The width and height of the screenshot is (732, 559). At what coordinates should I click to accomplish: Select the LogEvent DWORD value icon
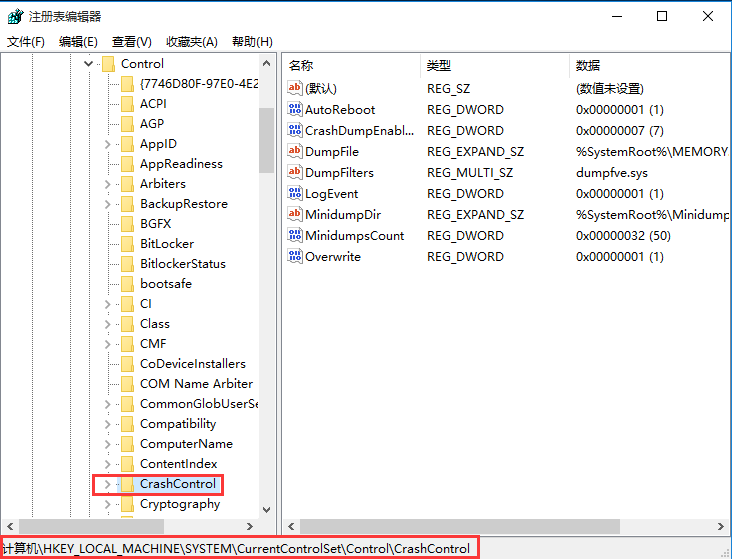tap(295, 194)
